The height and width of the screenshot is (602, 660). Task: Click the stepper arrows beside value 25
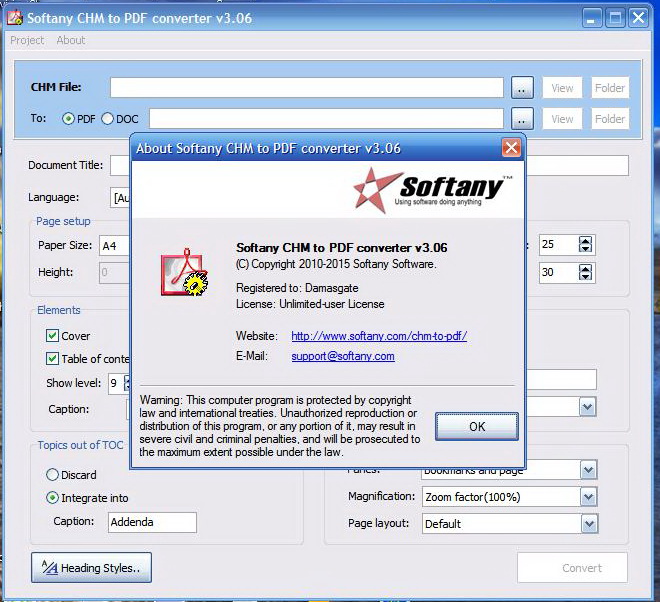[x=585, y=245]
